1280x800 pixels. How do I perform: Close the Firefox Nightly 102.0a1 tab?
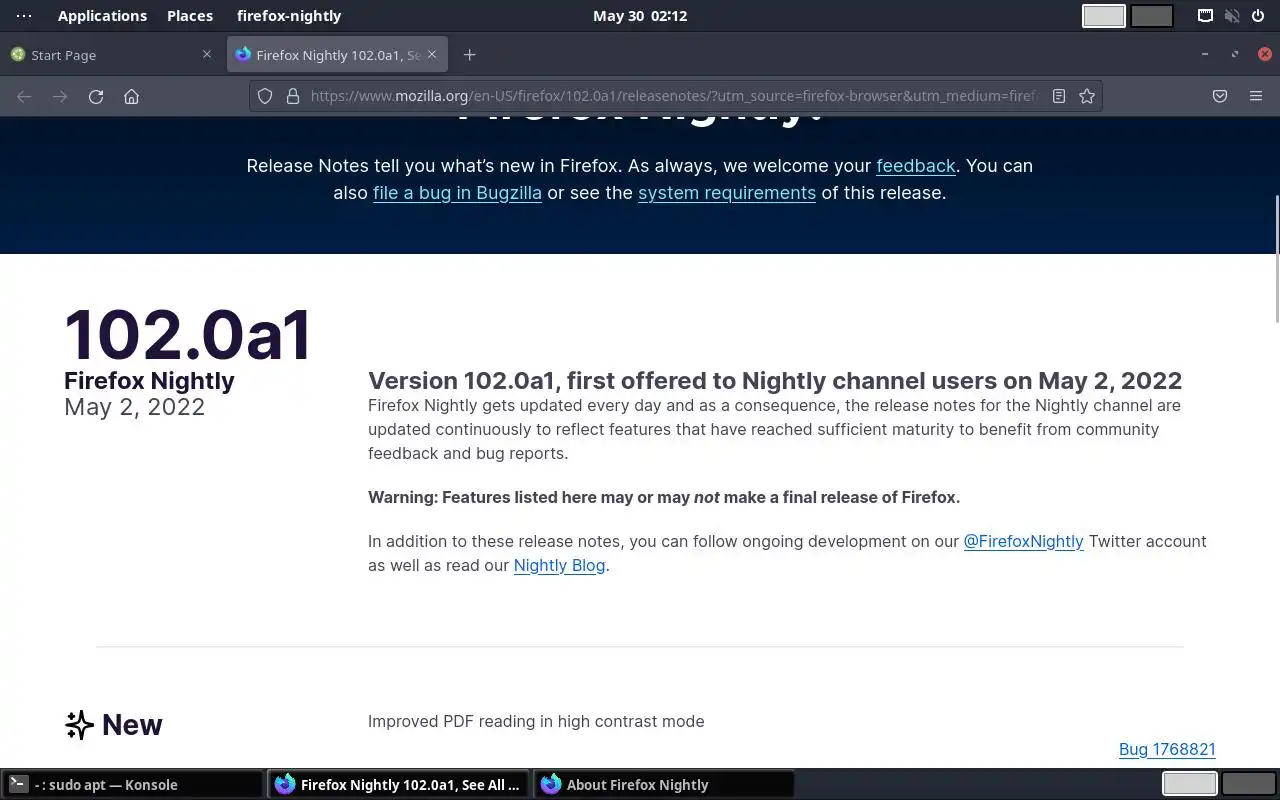pos(432,54)
